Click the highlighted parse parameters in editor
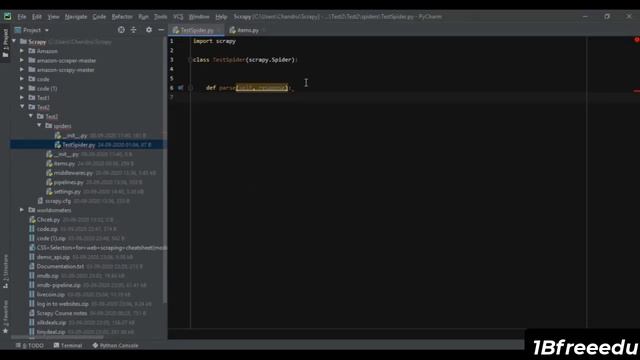This screenshot has height=360, width=640. 262,88
